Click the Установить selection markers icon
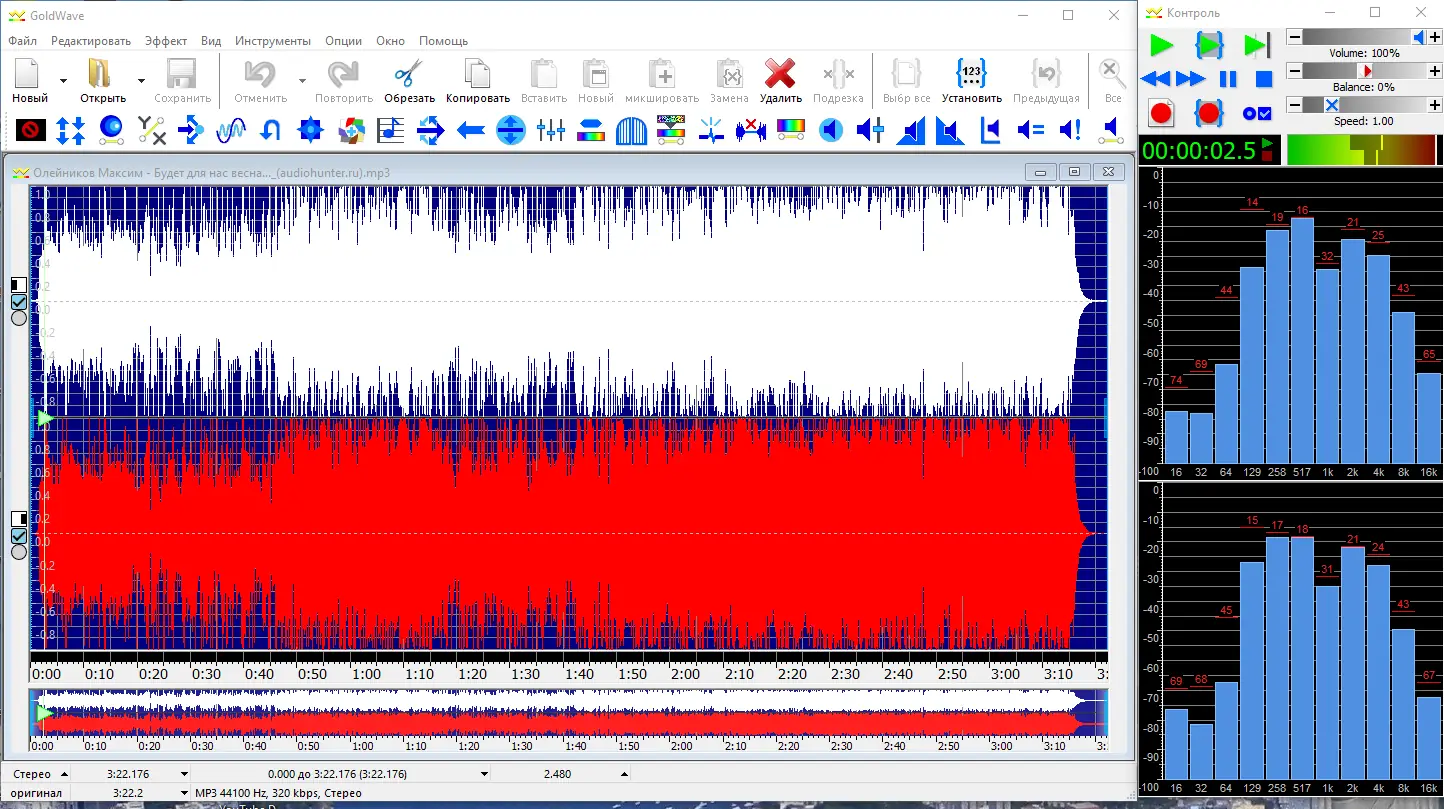 (x=971, y=75)
